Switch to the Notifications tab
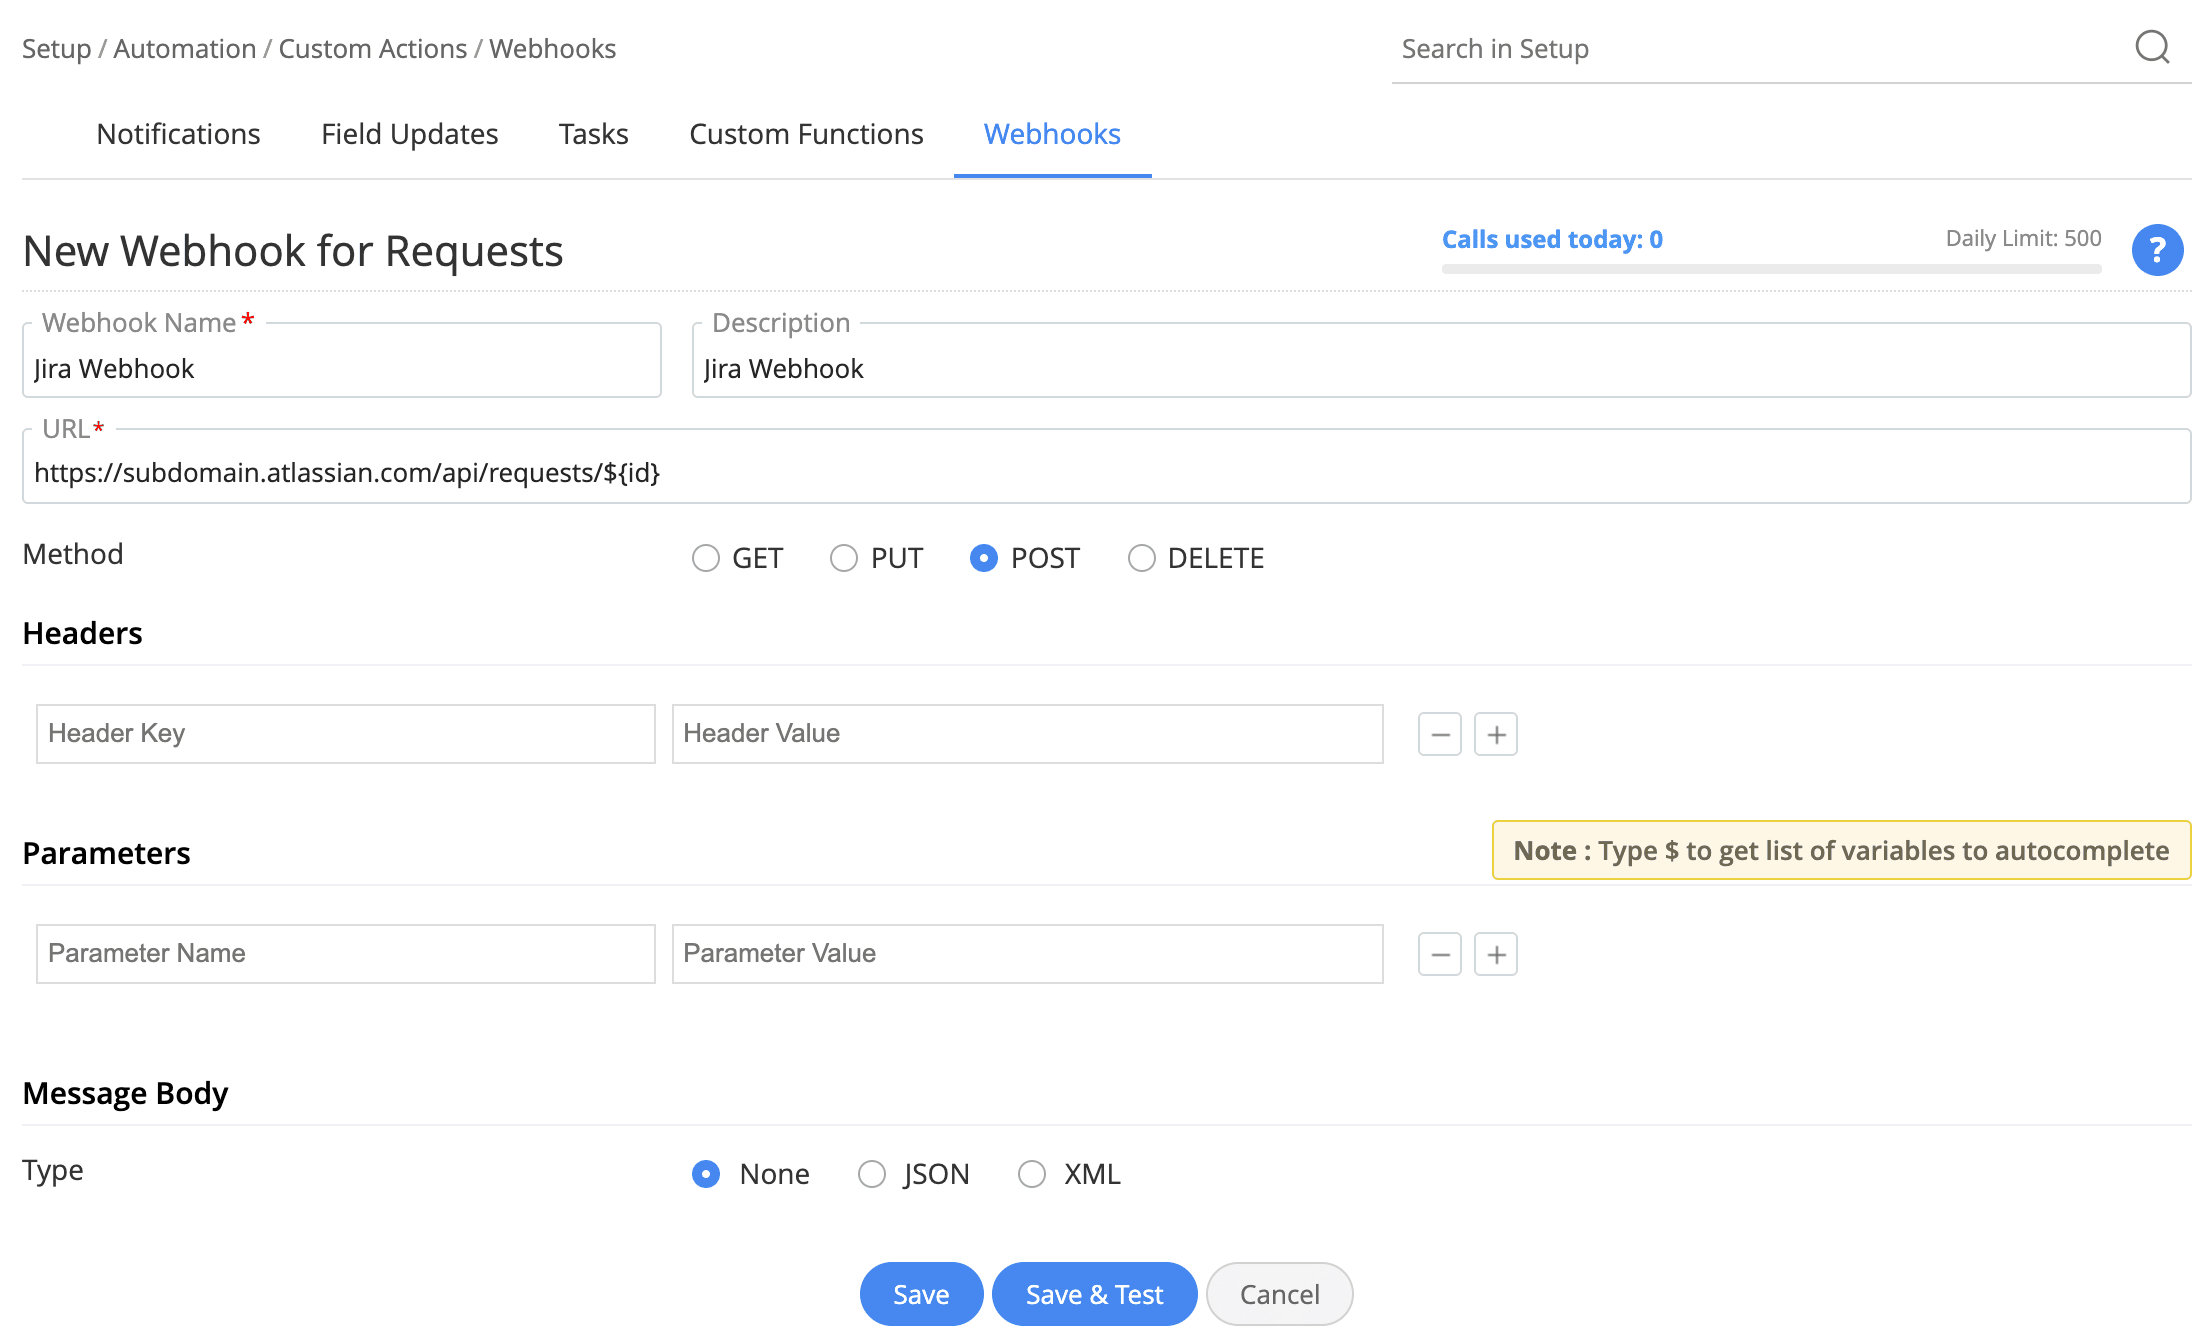The height and width of the screenshot is (1342, 2210). [178, 134]
